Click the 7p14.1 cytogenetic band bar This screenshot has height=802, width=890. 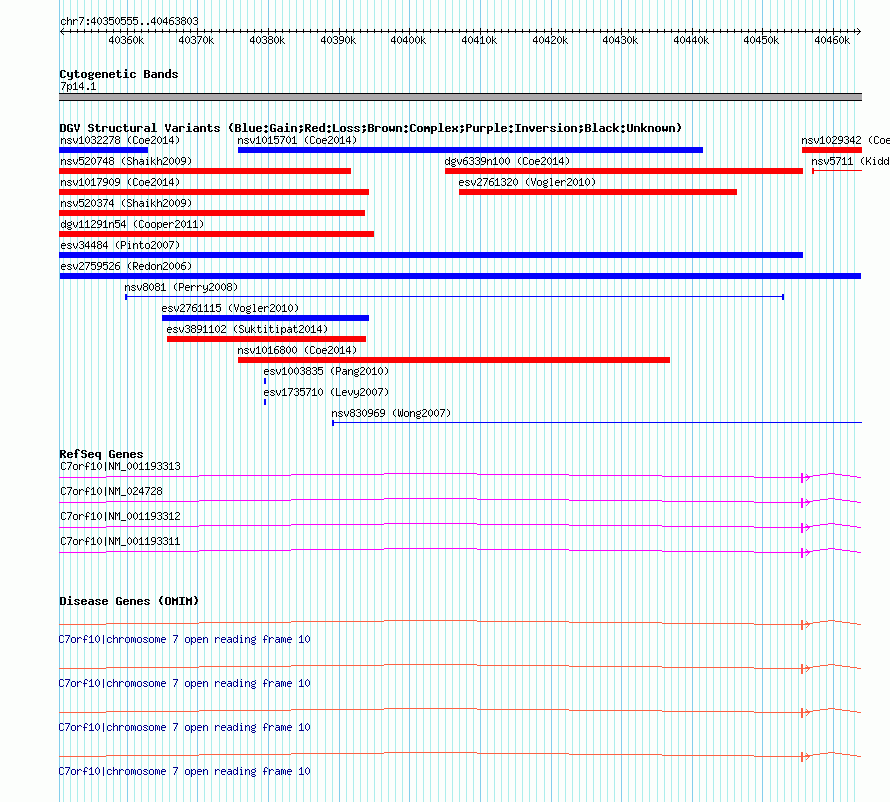(x=460, y=97)
